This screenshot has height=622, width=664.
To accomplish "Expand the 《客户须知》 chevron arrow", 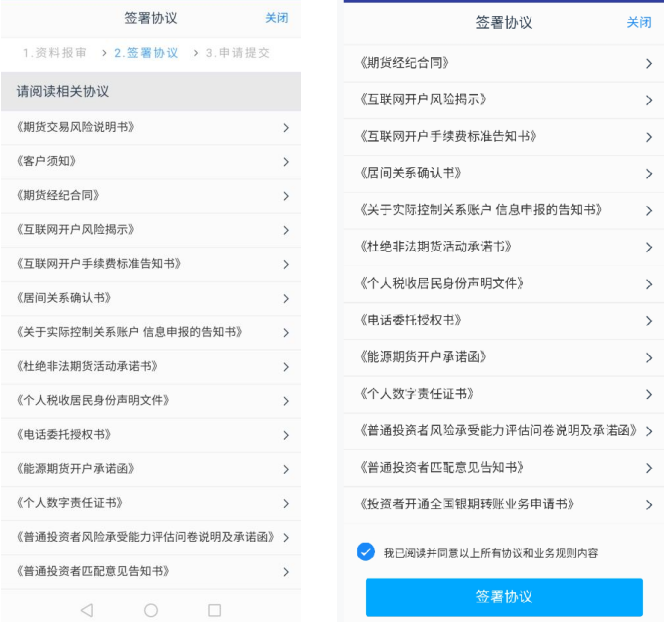I will pos(286,162).
